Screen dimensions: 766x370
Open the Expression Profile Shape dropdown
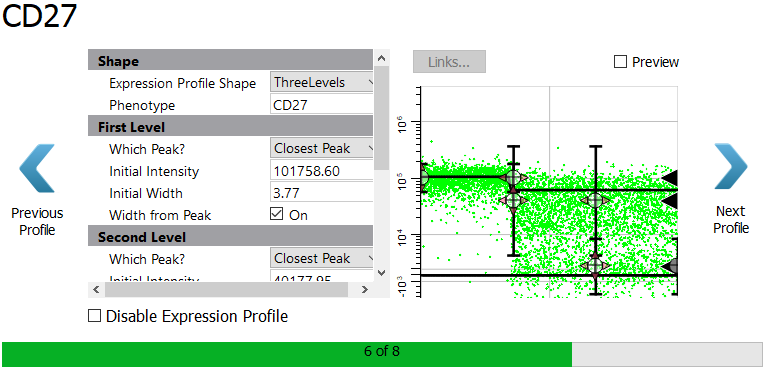coord(321,83)
